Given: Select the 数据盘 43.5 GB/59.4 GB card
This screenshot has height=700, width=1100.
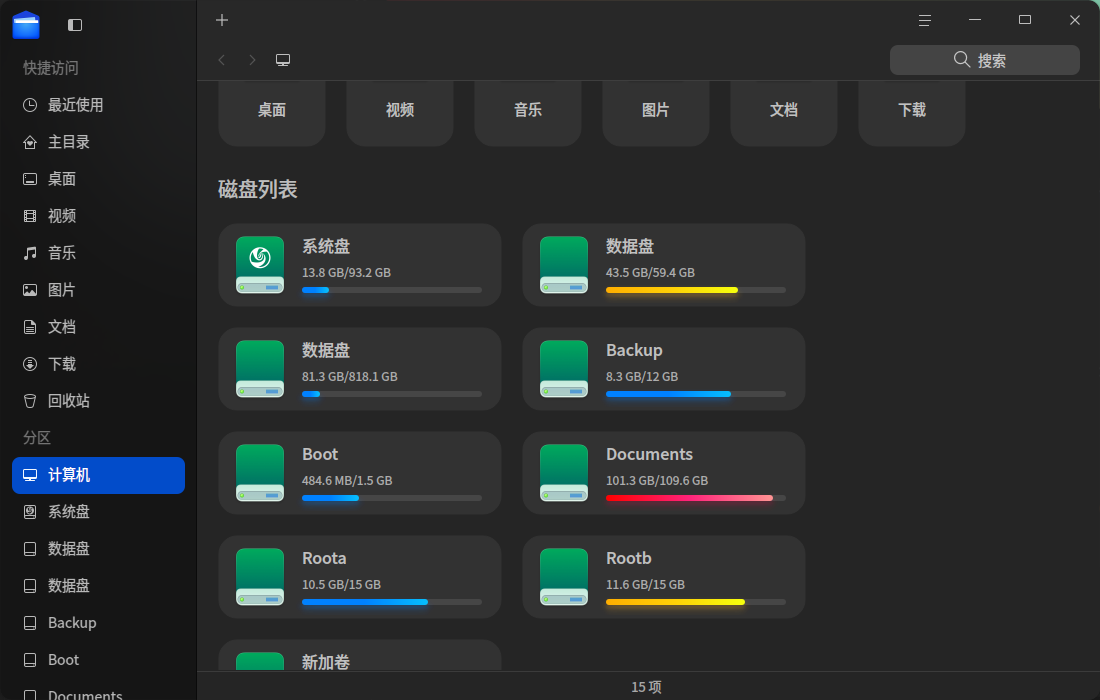Looking at the screenshot, I should point(664,265).
